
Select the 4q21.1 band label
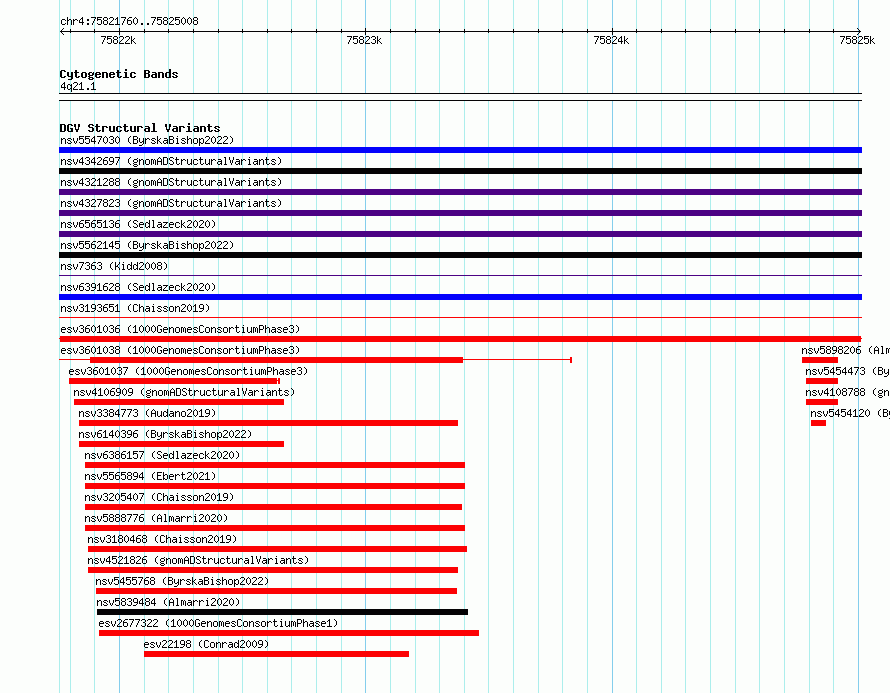[78, 86]
